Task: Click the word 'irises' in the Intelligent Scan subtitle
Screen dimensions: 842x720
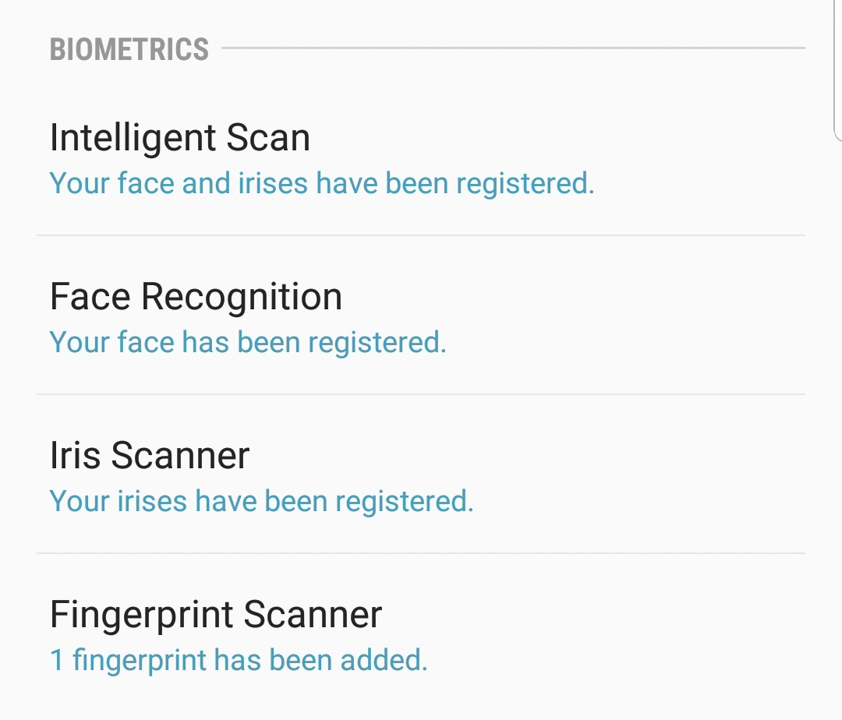Action: click(x=273, y=183)
